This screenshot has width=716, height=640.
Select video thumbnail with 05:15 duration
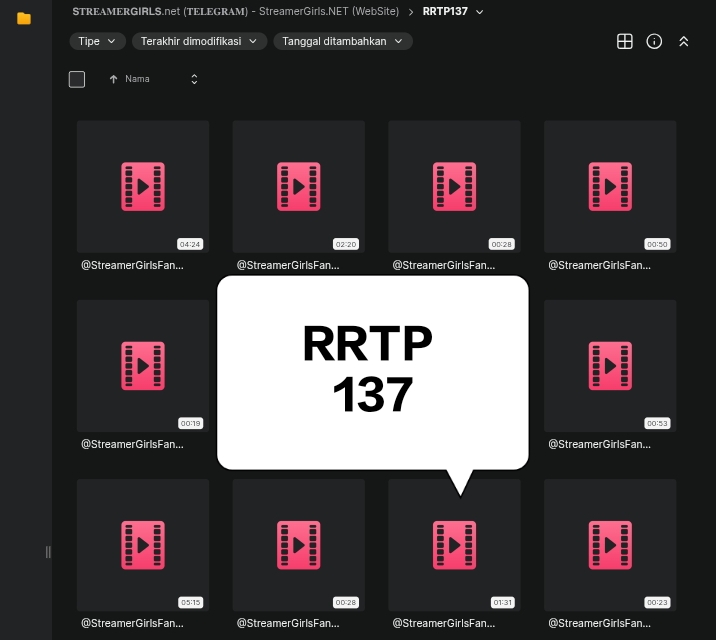coord(143,544)
